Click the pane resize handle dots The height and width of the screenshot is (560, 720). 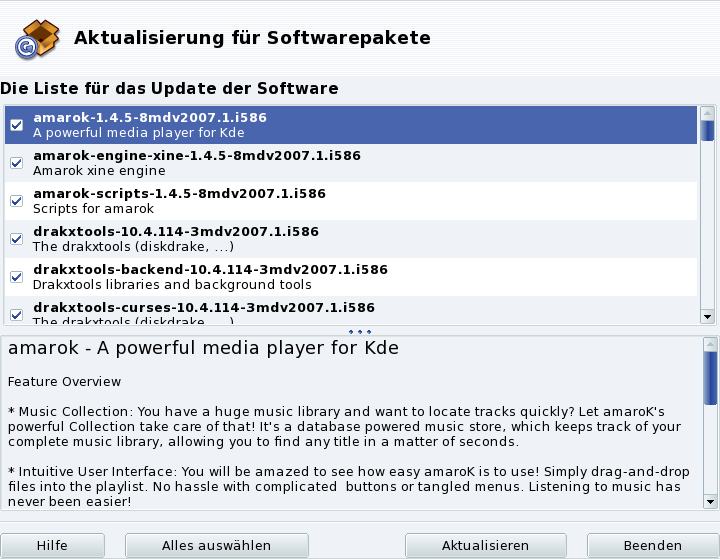[360, 331]
